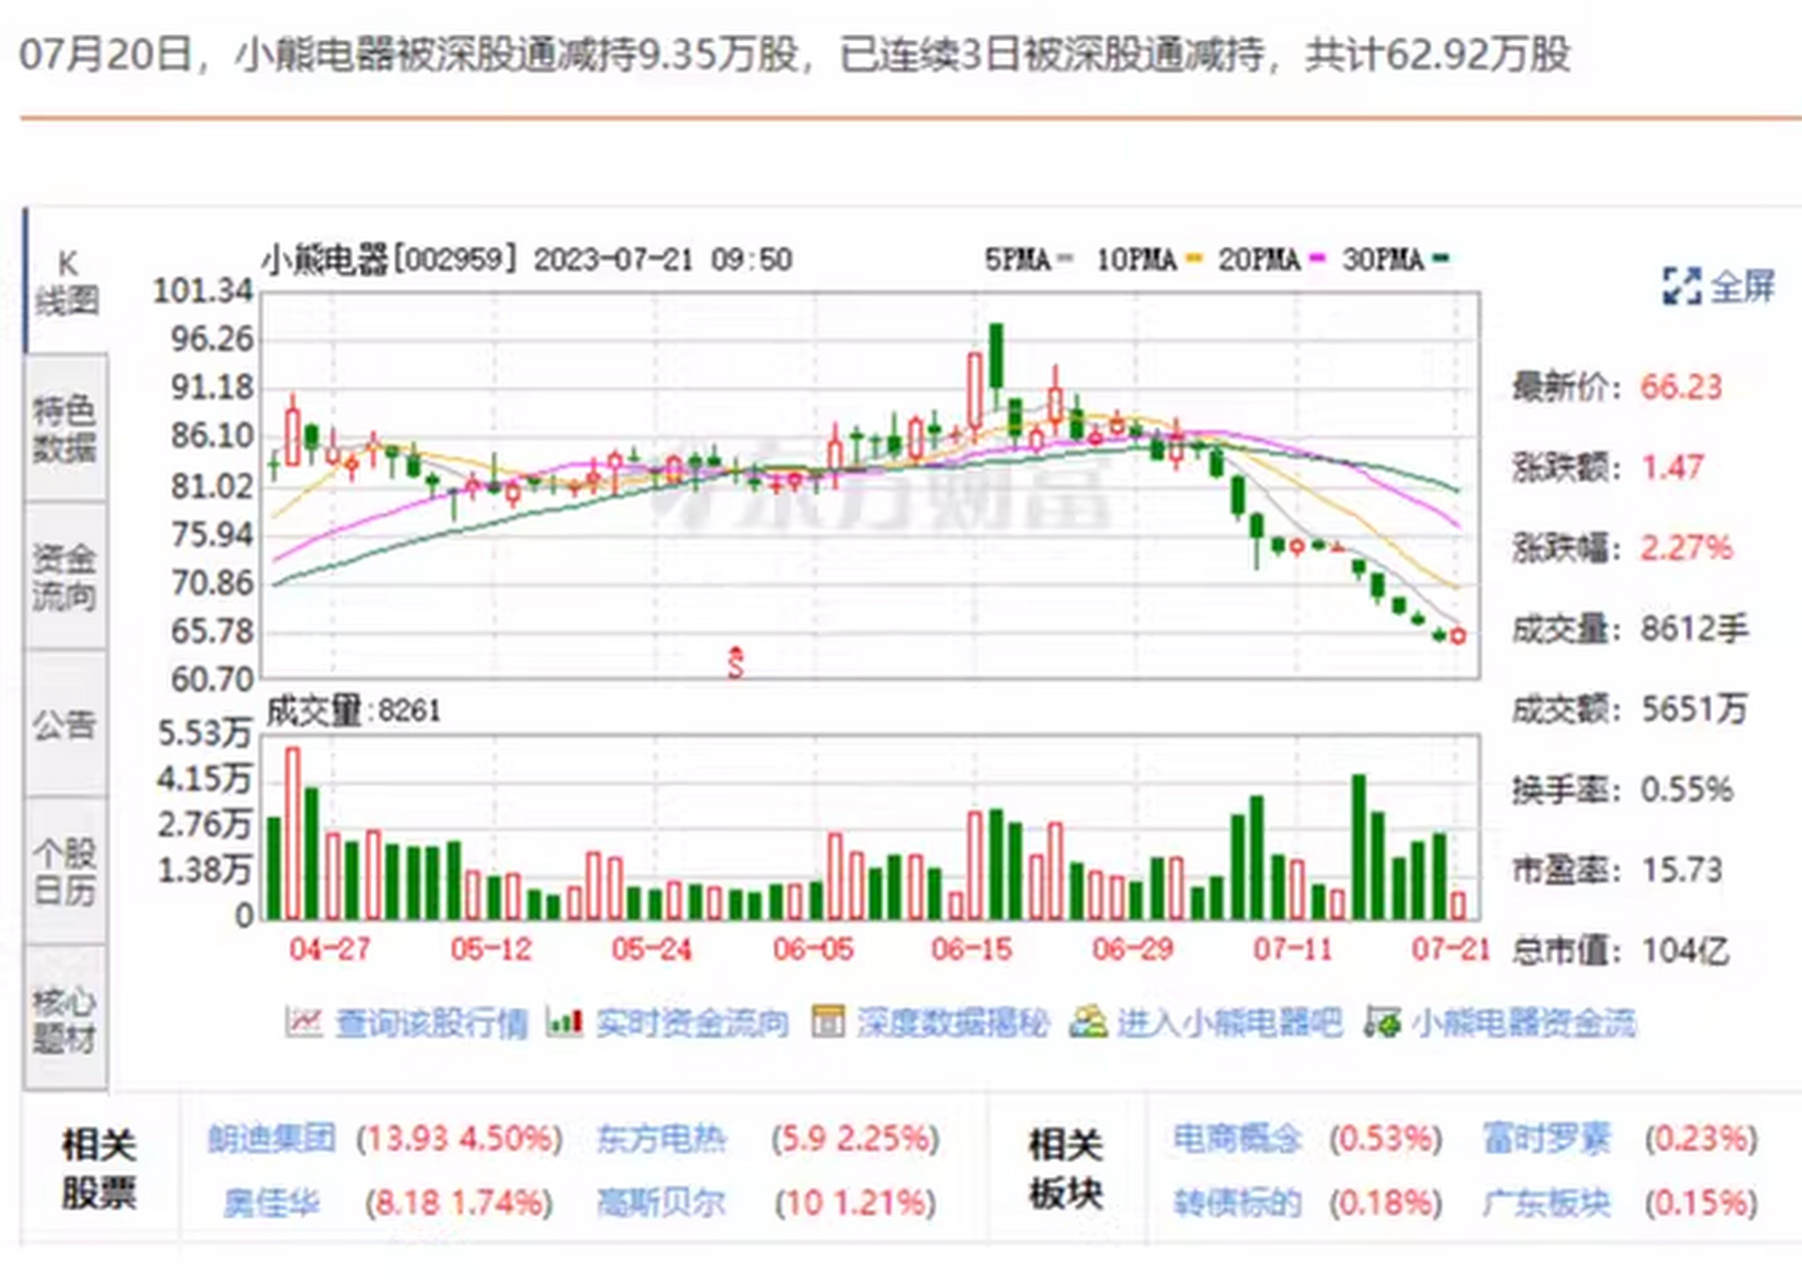The height and width of the screenshot is (1280, 1802).
Task: Open the 特色数据 panel
Action: [65, 430]
